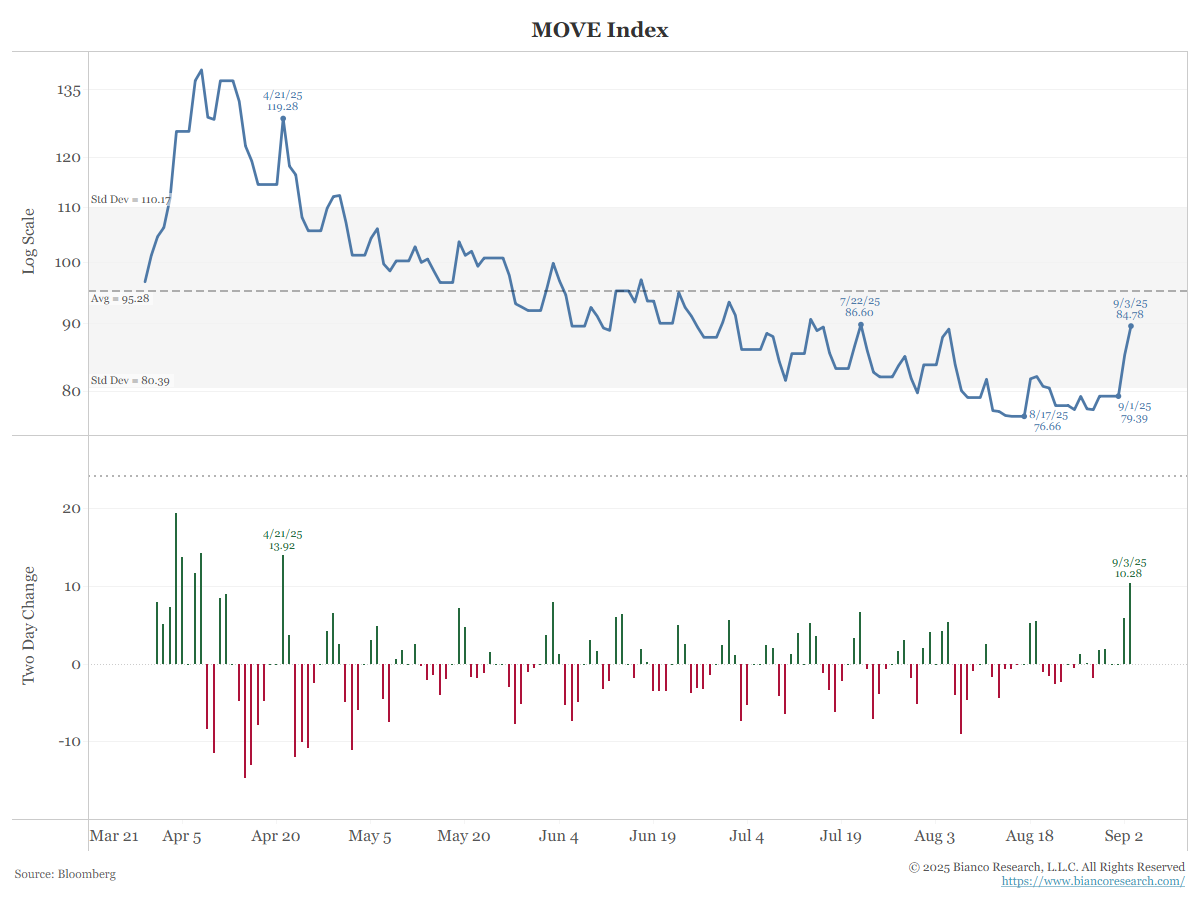1200x900 pixels.
Task: Click the Source: Bloomberg text
Action: point(65,874)
